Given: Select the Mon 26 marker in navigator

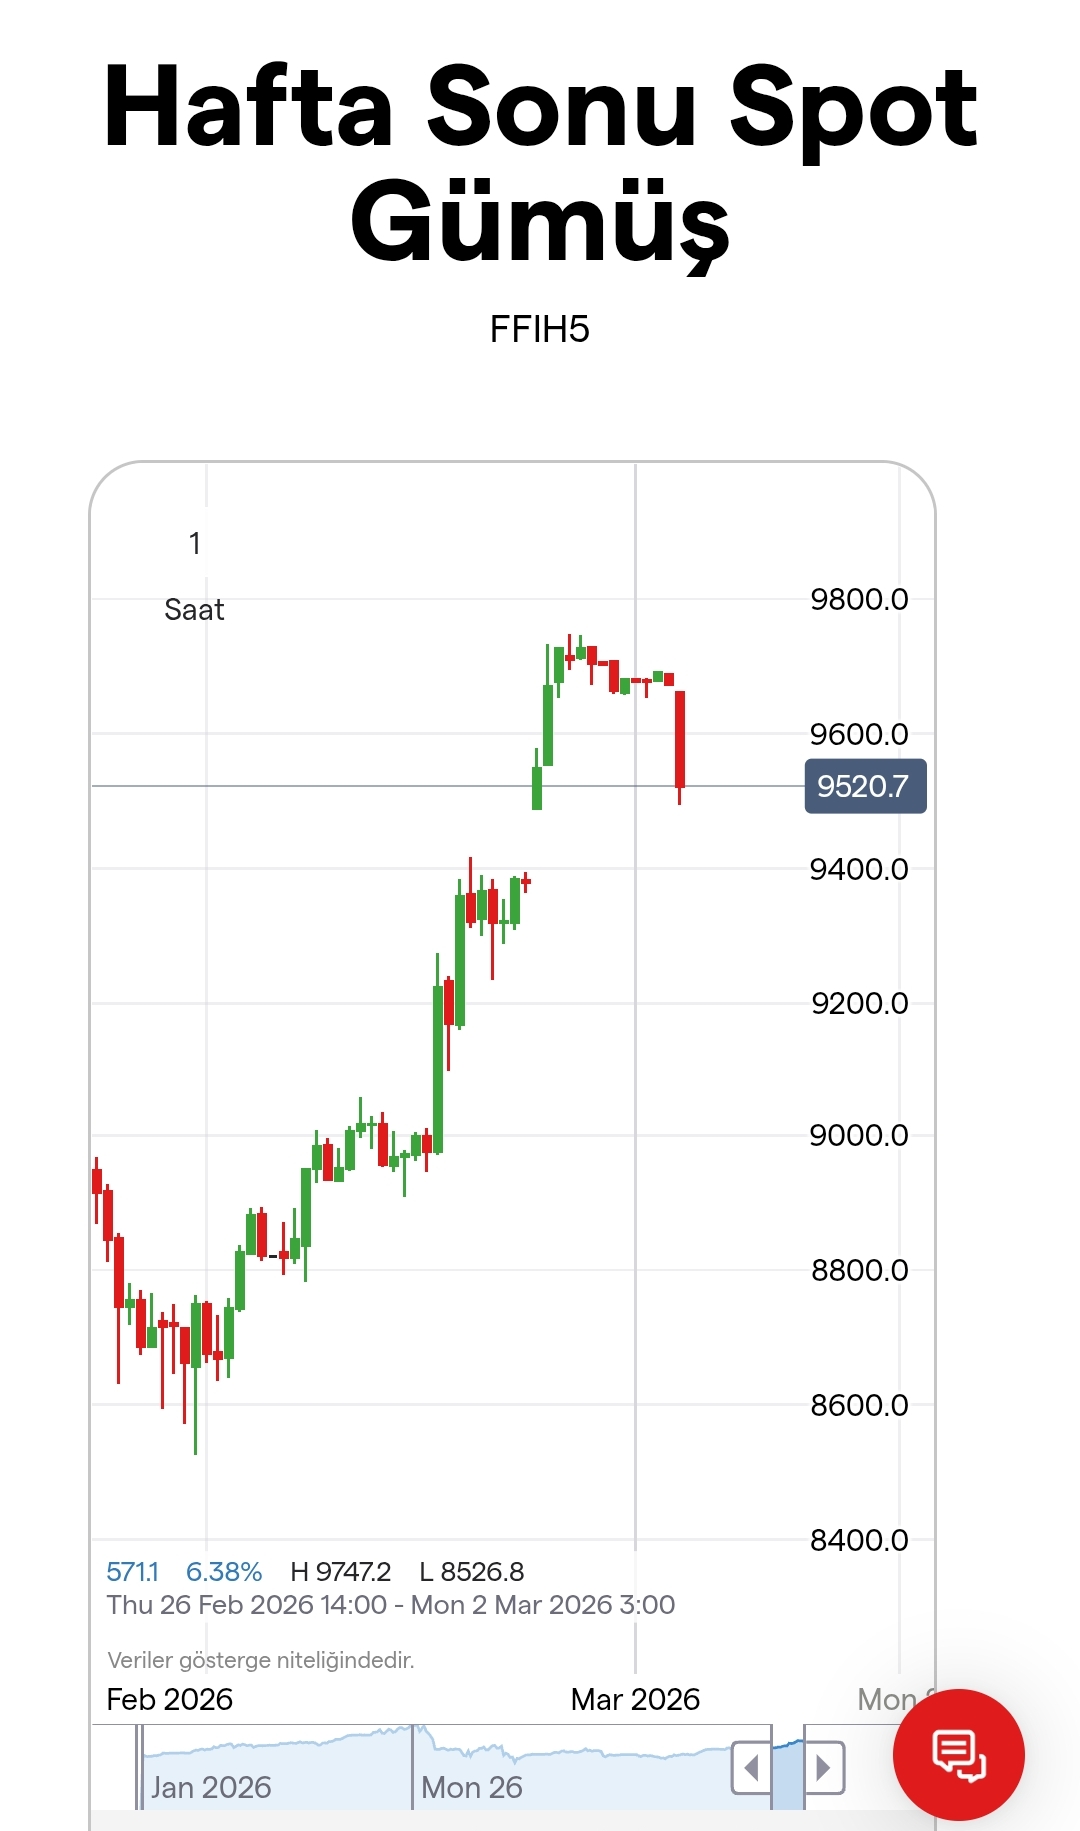Looking at the screenshot, I should point(472,1787).
